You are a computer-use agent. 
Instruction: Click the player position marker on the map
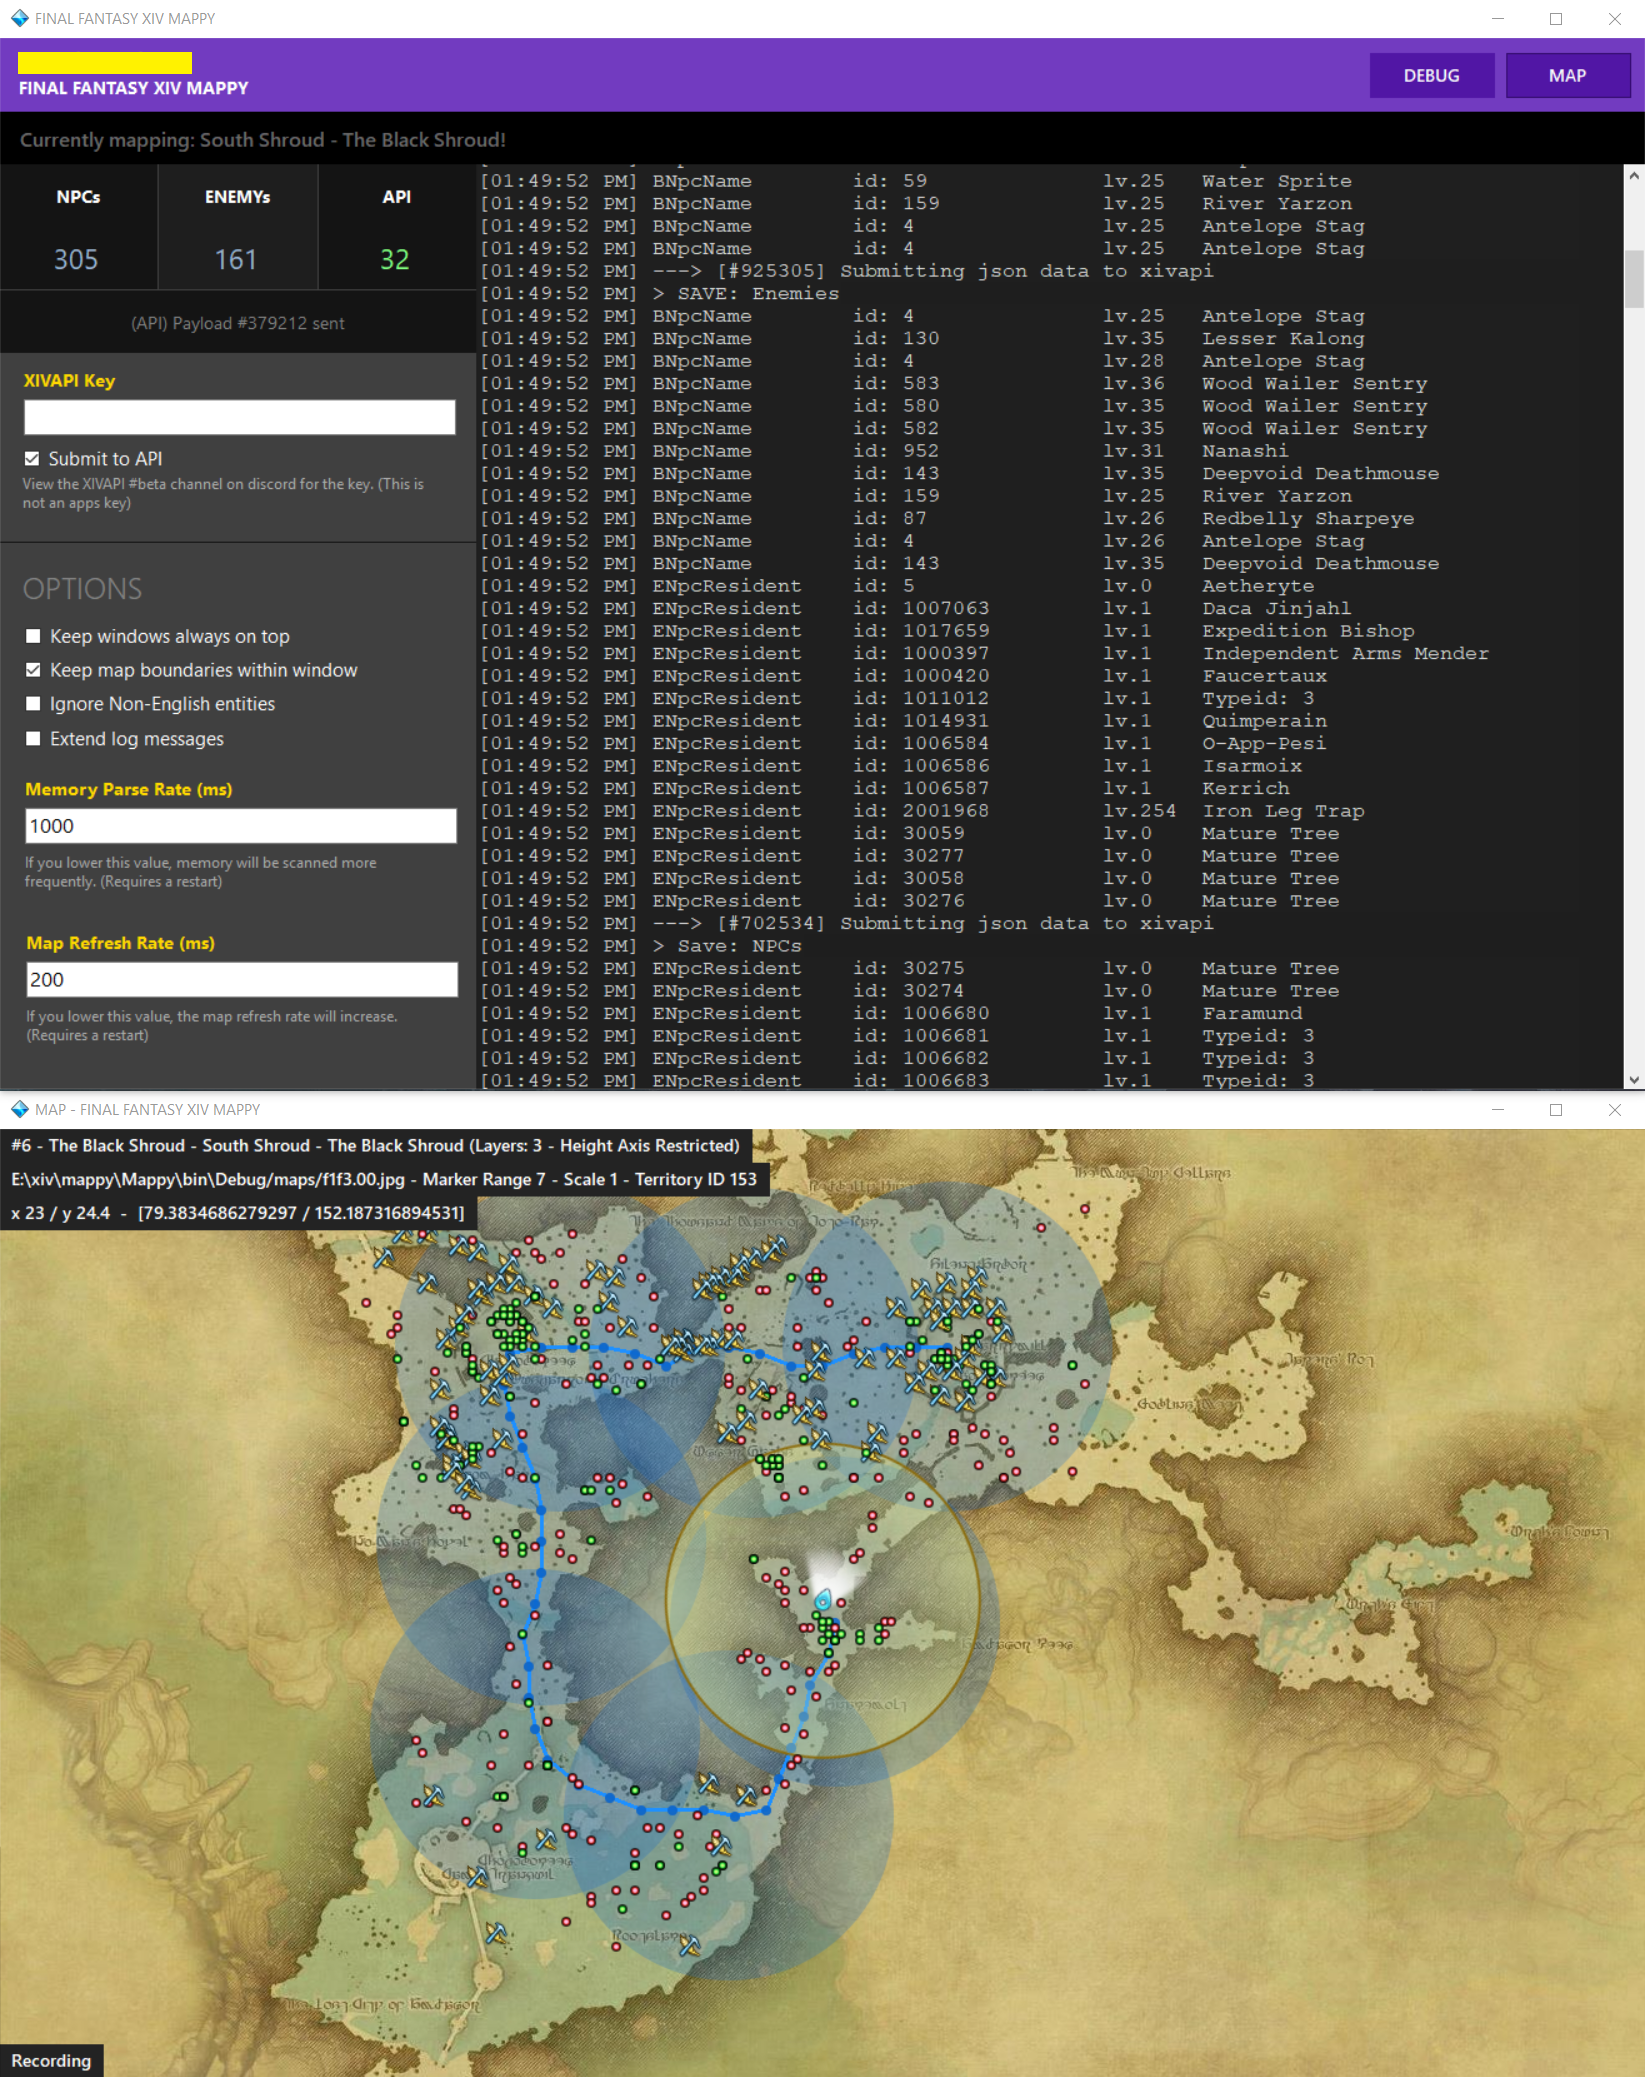pos(823,1599)
